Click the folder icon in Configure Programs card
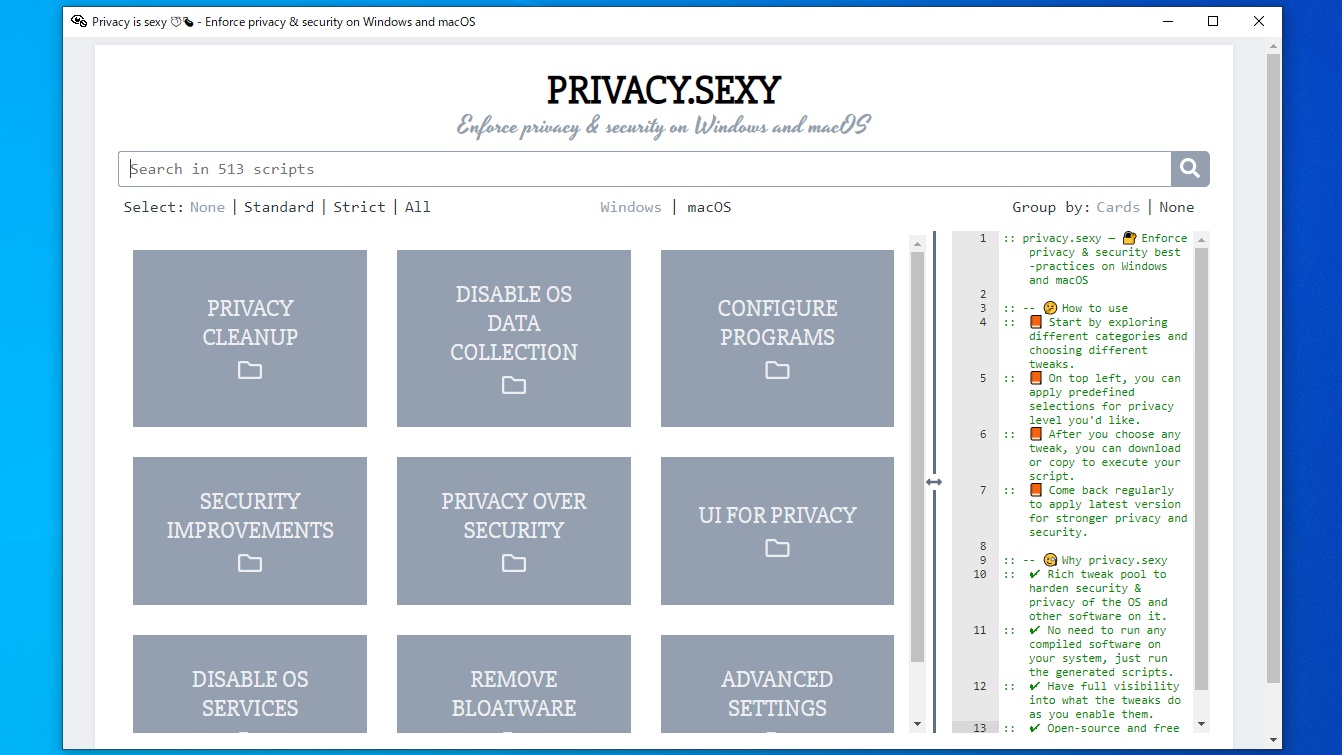Image resolution: width=1342 pixels, height=755 pixels. click(777, 370)
